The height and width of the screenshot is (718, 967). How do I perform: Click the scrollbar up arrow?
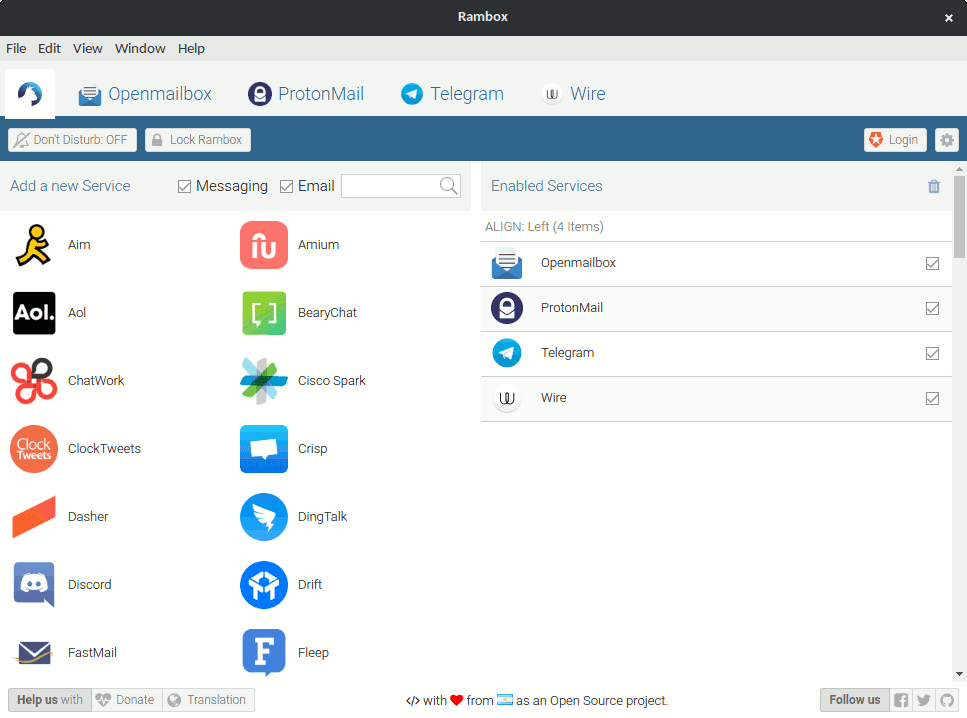[x=959, y=168]
